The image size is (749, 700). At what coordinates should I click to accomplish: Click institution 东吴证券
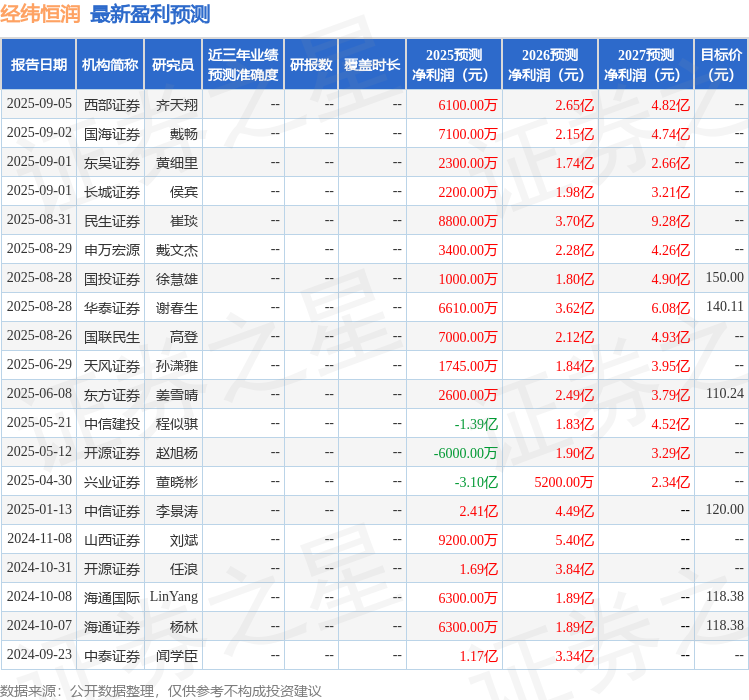[x=112, y=163]
